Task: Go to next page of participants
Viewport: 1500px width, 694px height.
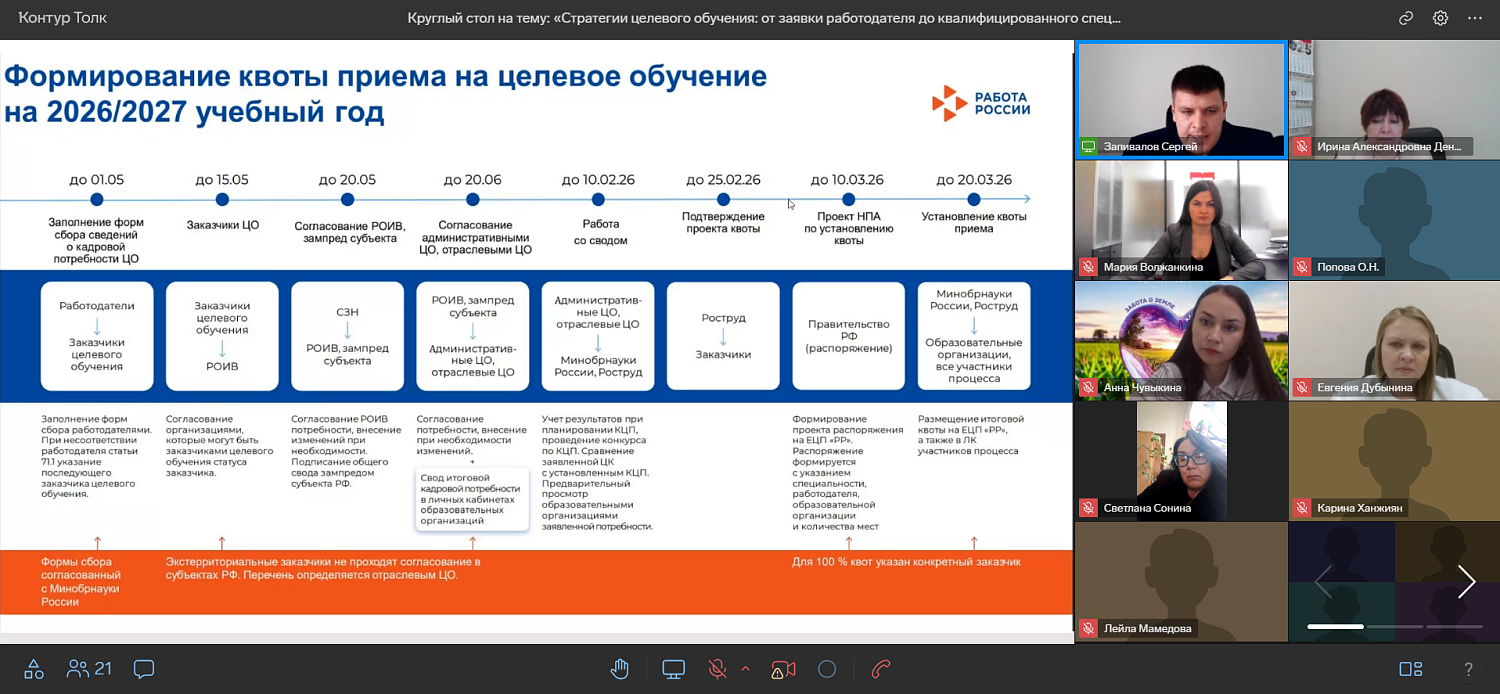Action: 1466,581
